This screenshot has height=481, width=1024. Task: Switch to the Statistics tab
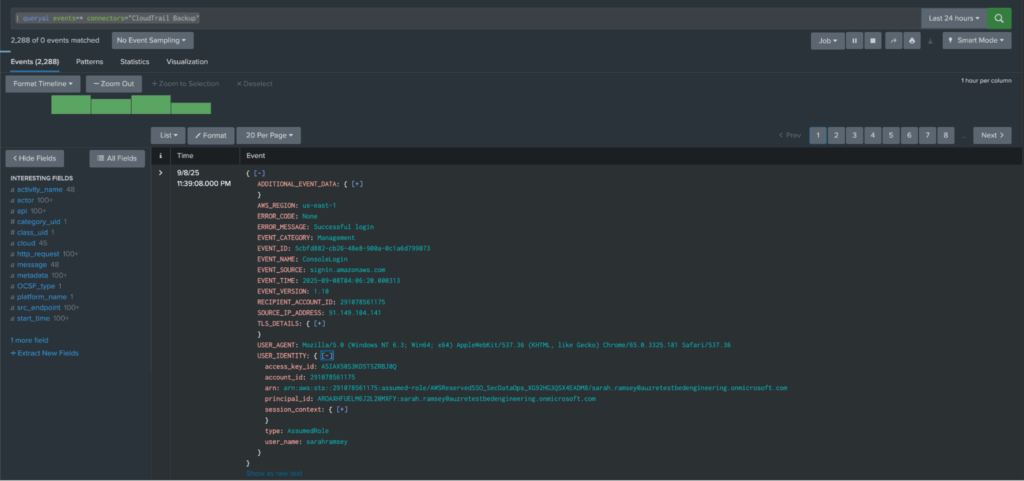pos(135,61)
